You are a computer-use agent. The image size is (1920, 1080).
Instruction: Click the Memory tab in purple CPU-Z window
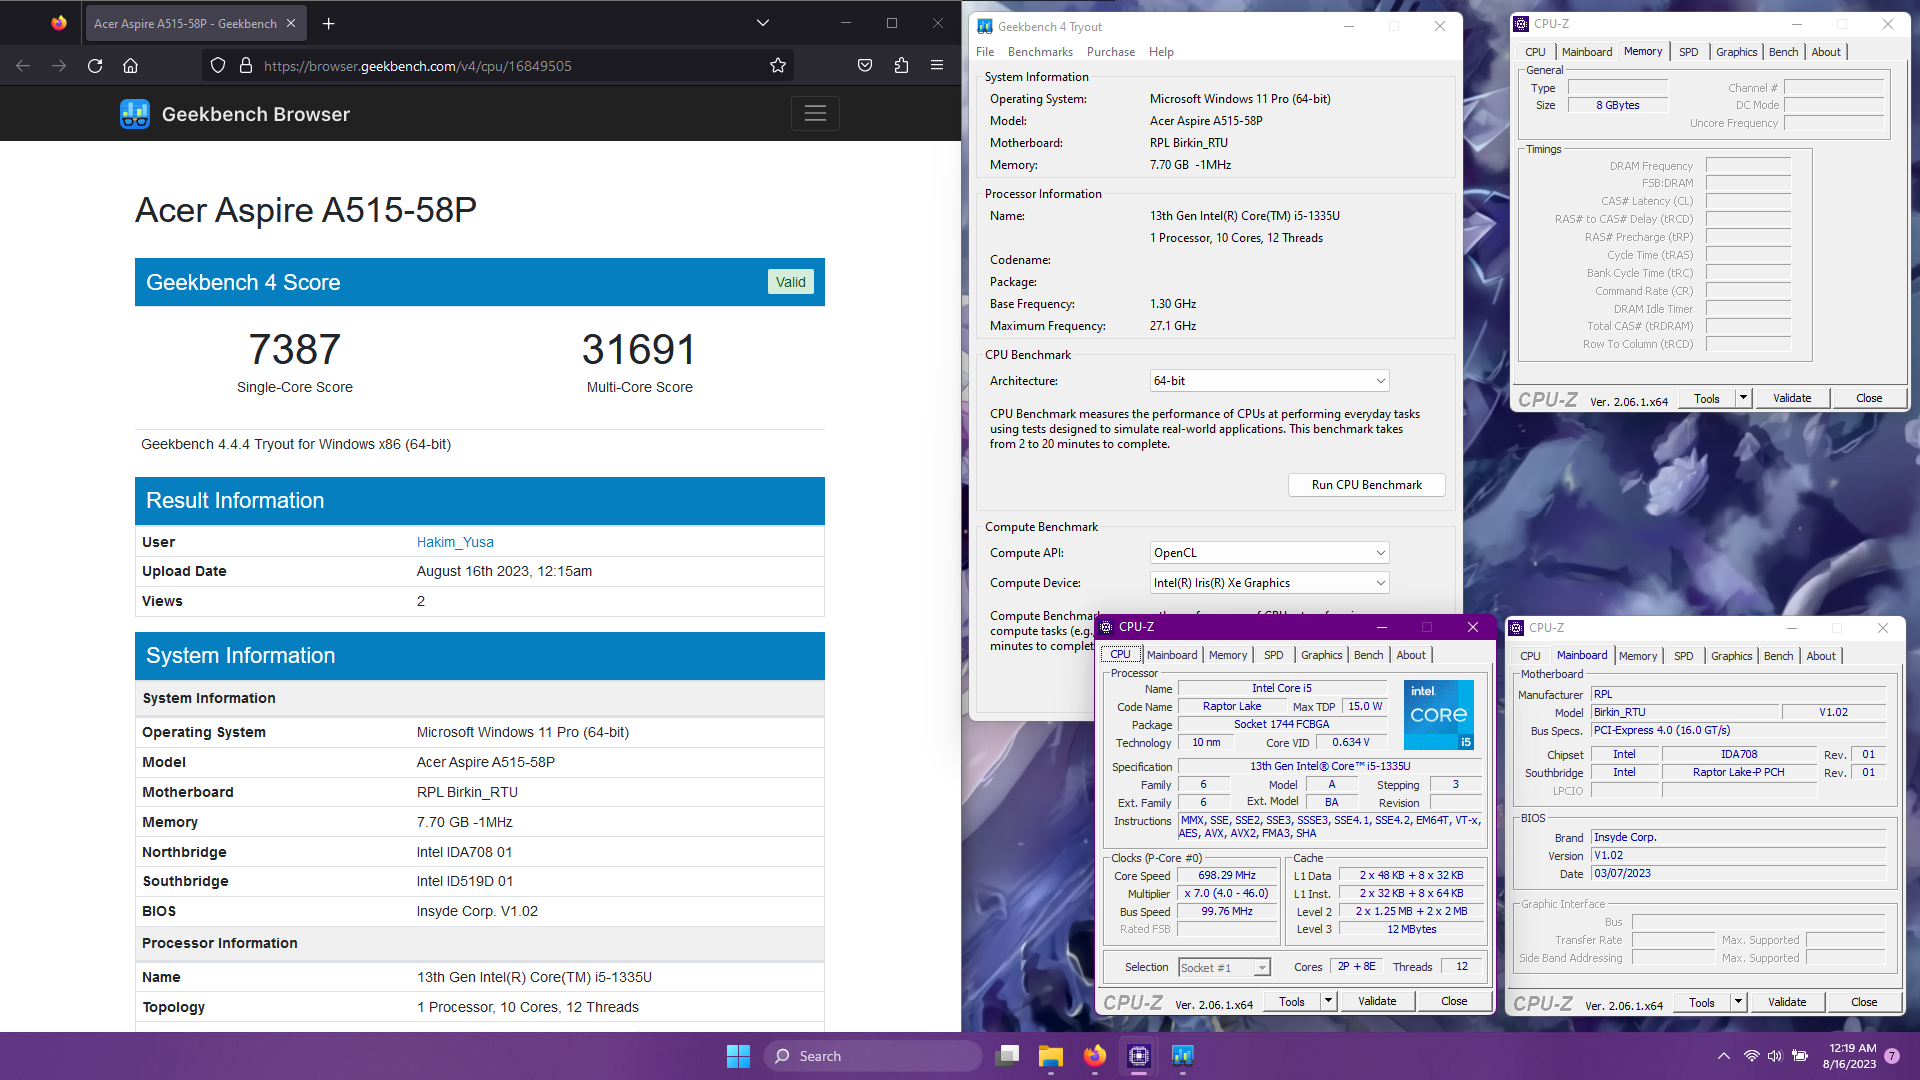point(1227,655)
